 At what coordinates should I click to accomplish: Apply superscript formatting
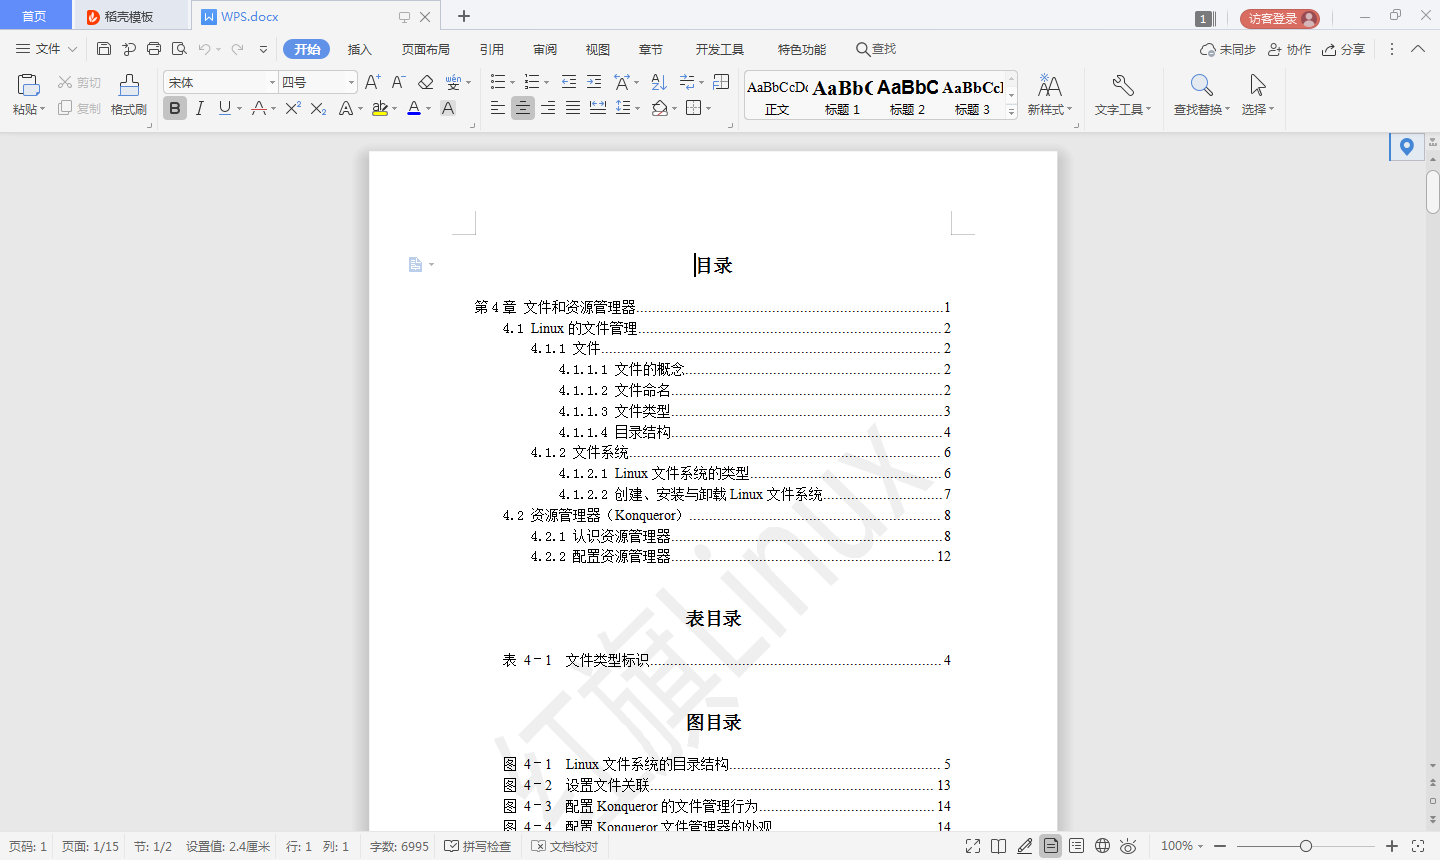[293, 108]
